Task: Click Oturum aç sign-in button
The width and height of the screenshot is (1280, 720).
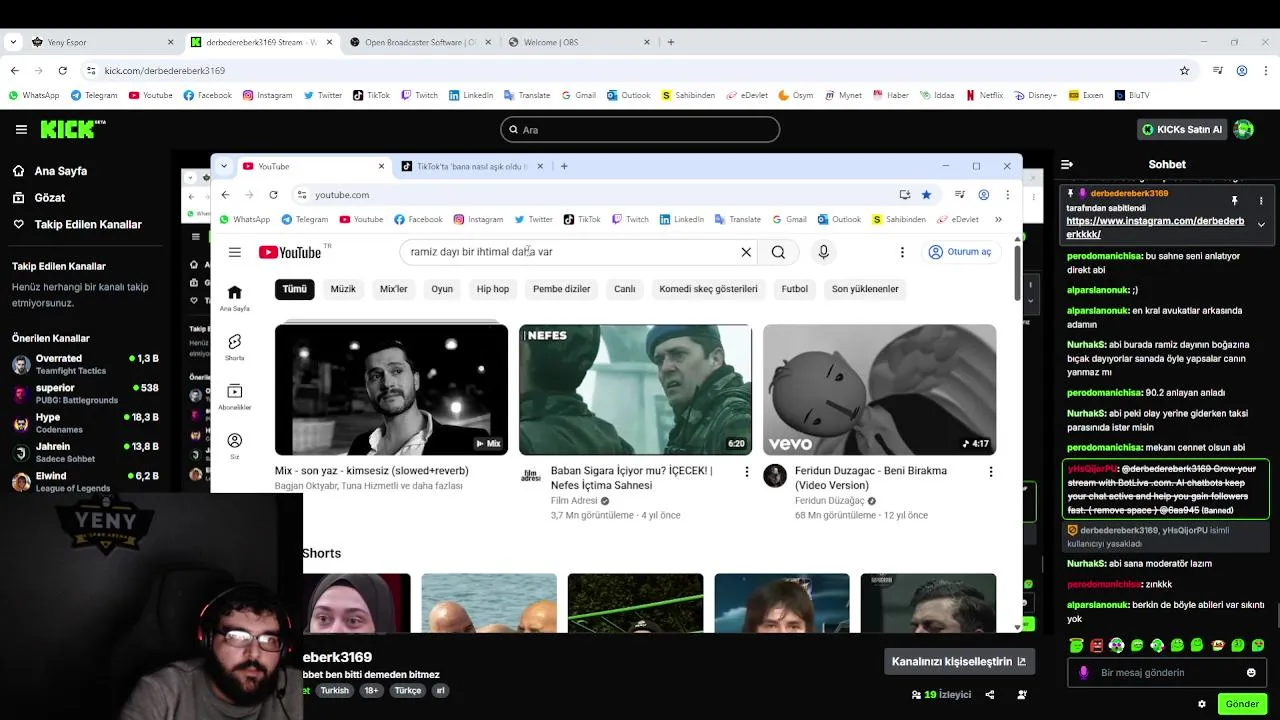Action: 960,252
